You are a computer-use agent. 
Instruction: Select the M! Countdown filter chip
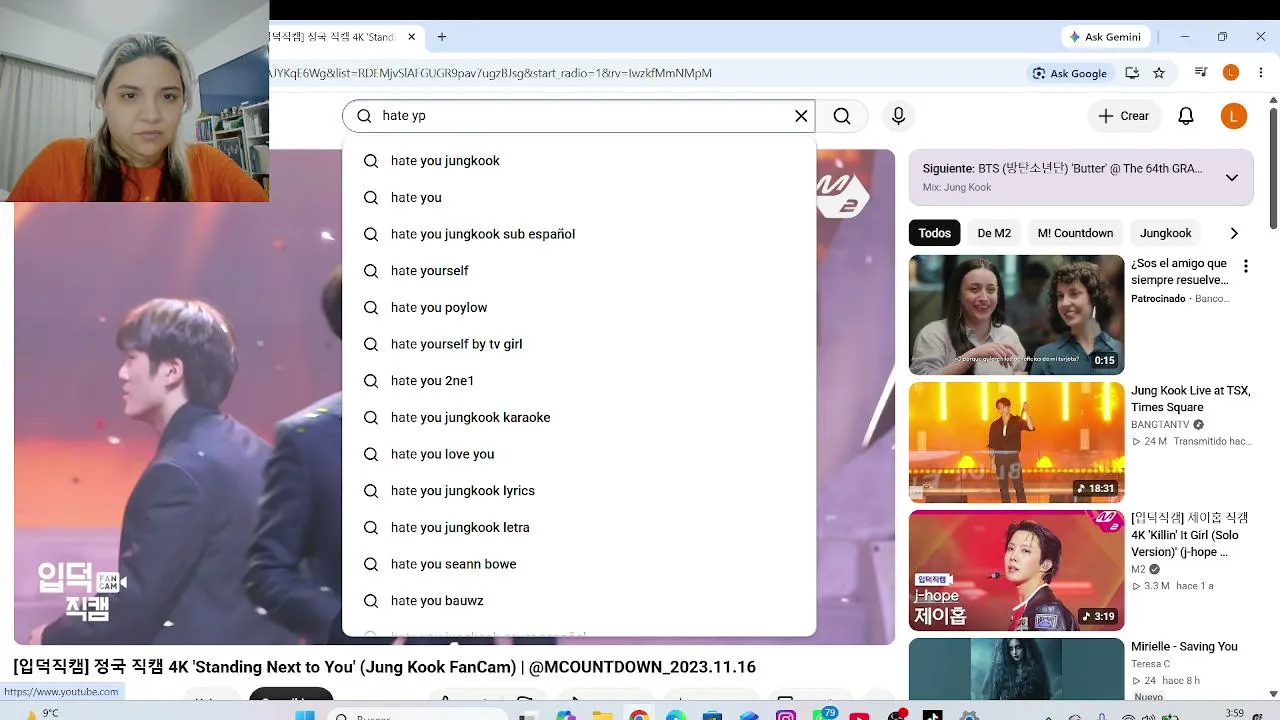point(1075,233)
